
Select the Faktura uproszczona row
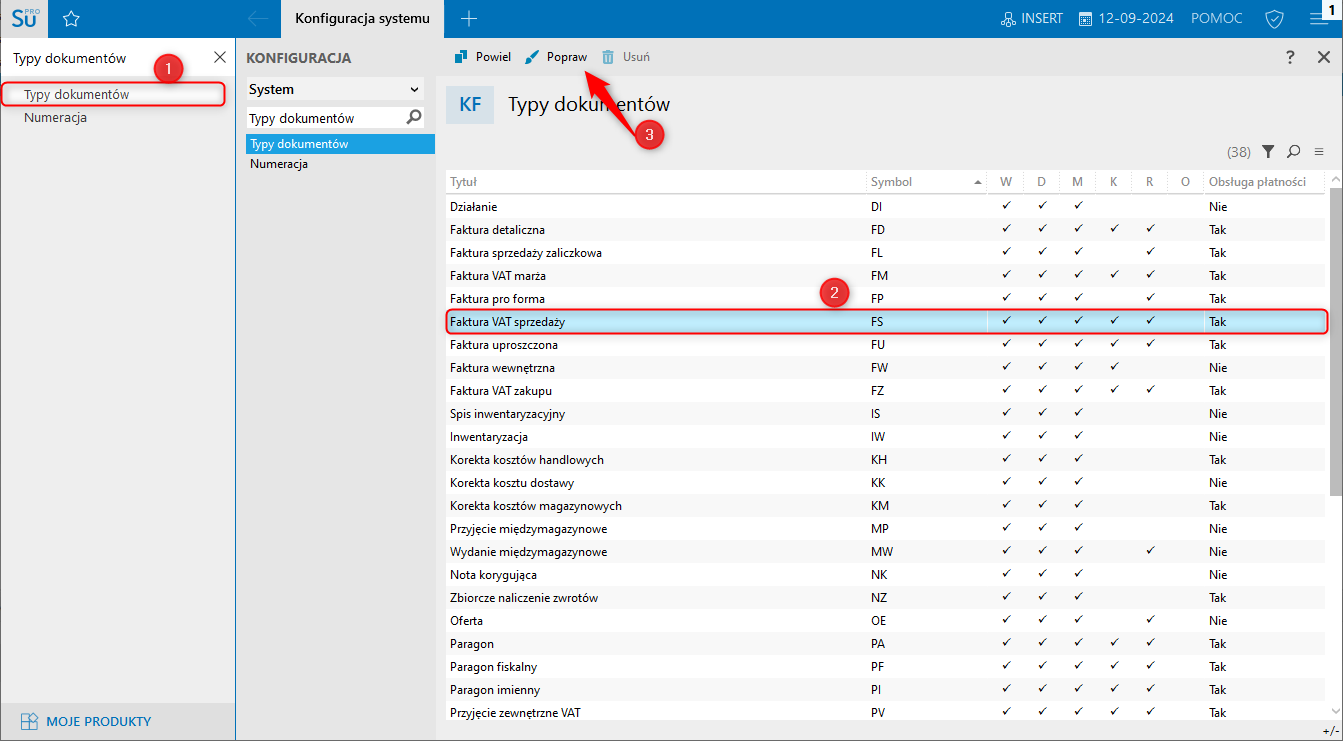pos(886,345)
